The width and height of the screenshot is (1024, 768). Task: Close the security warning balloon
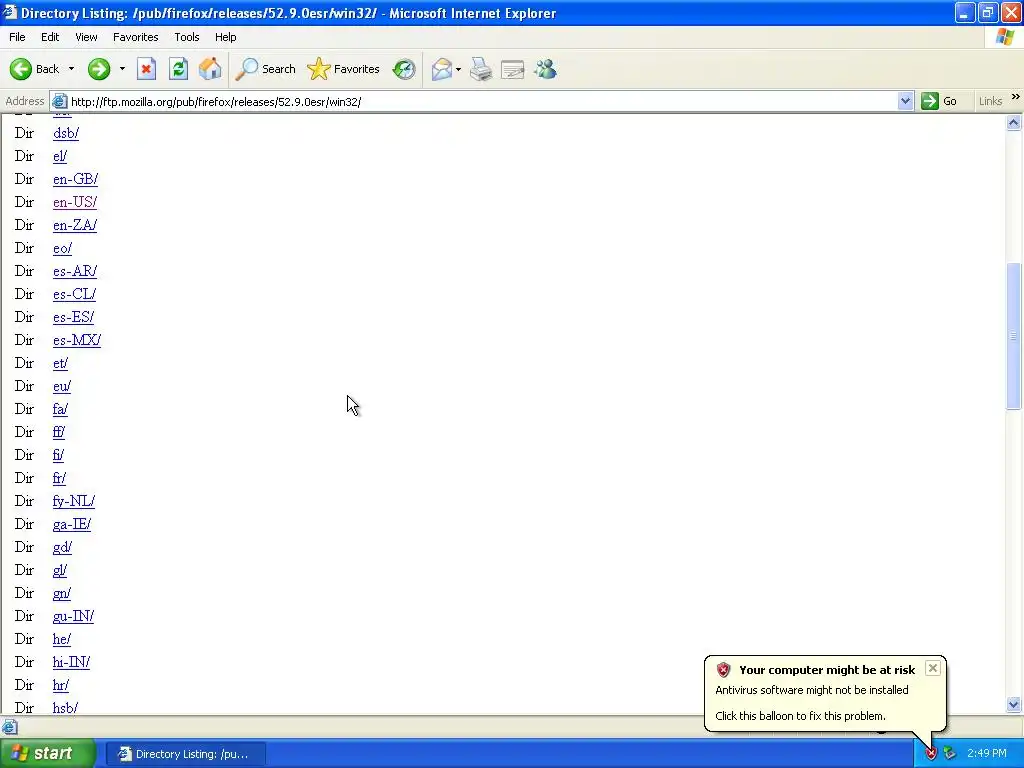tap(933, 668)
